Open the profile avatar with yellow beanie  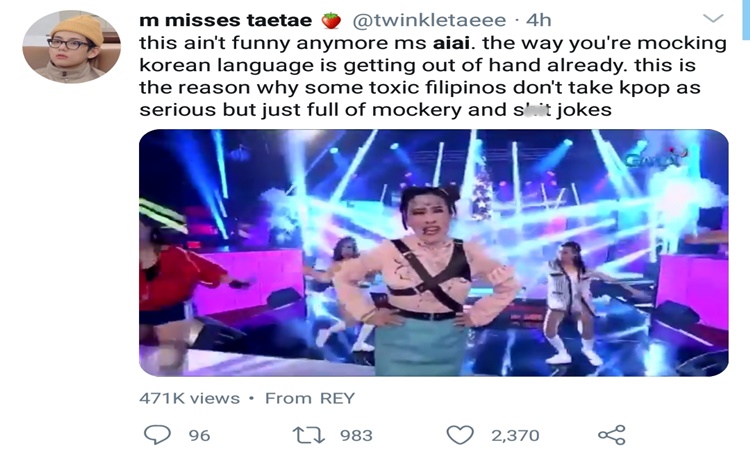pyautogui.click(x=71, y=47)
